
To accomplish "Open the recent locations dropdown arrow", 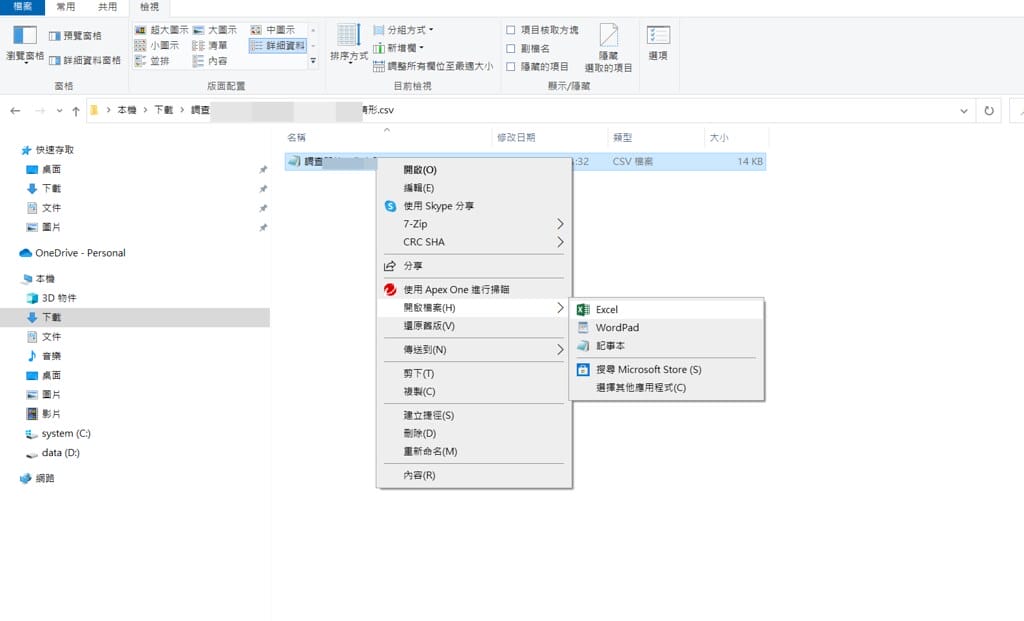I will click(59, 111).
